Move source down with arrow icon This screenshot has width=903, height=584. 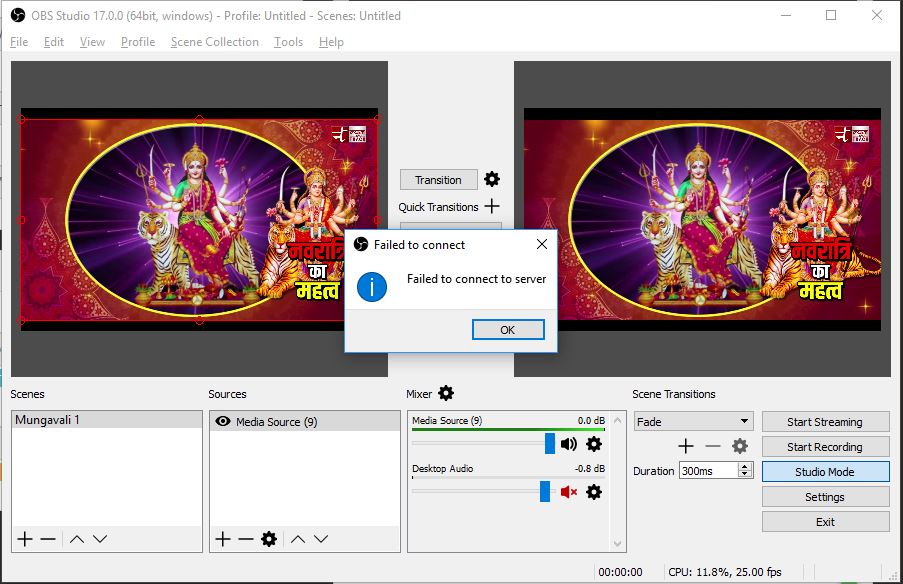click(321, 539)
